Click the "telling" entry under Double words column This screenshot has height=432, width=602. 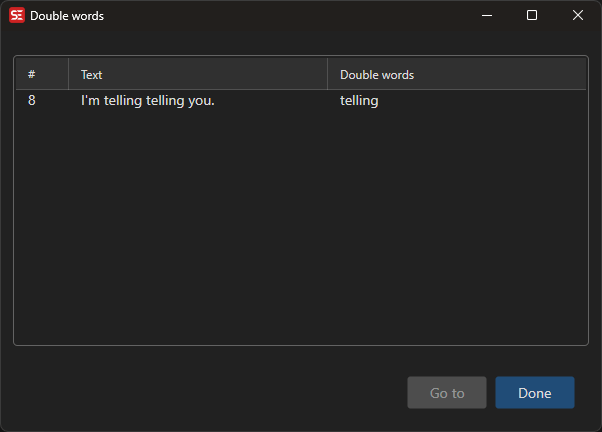point(359,101)
